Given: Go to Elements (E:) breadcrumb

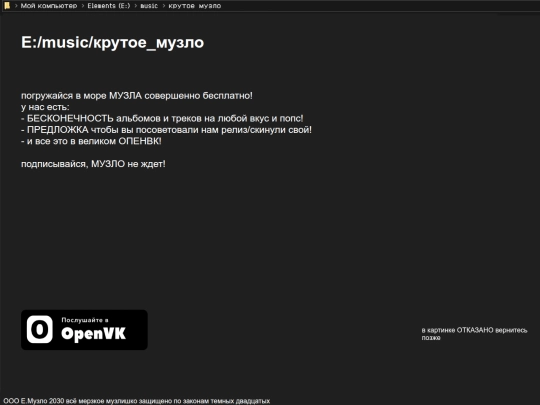Looking at the screenshot, I should [109, 6].
